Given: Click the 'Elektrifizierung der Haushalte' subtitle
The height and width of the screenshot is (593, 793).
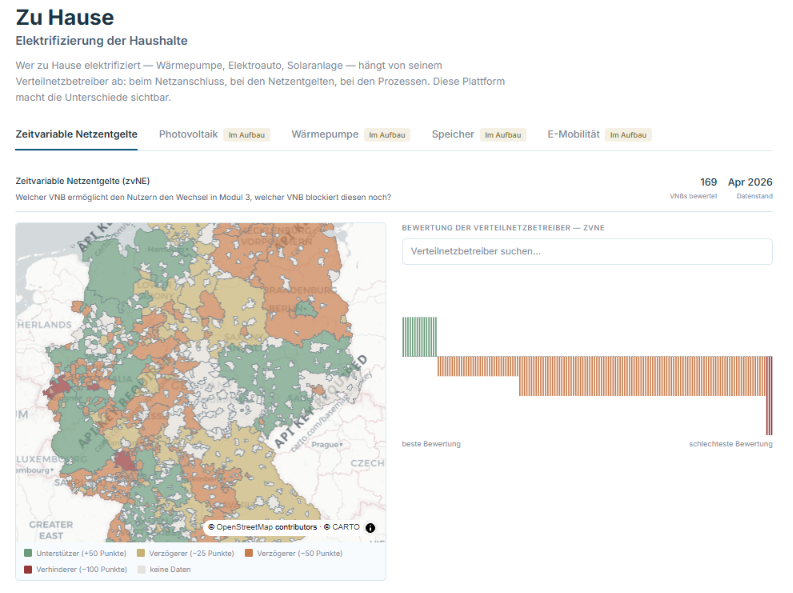Looking at the screenshot, I should pos(101,41).
